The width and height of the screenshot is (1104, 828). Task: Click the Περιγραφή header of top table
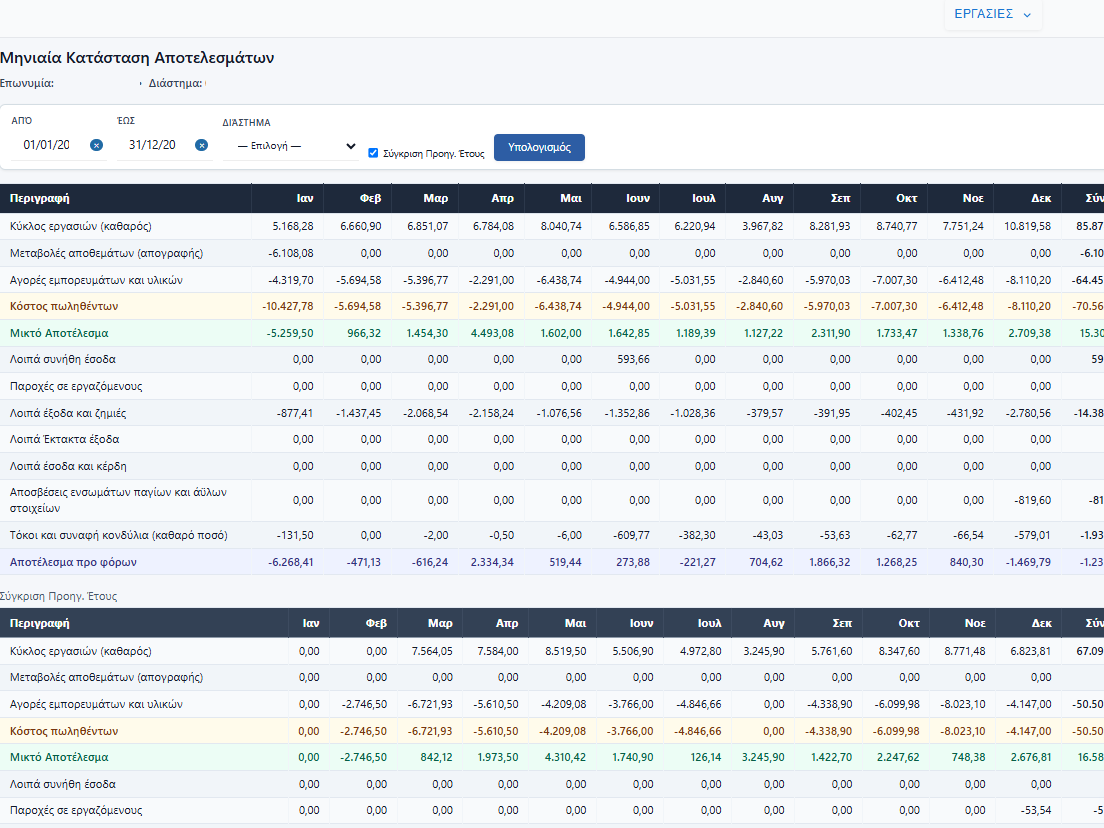(39, 199)
